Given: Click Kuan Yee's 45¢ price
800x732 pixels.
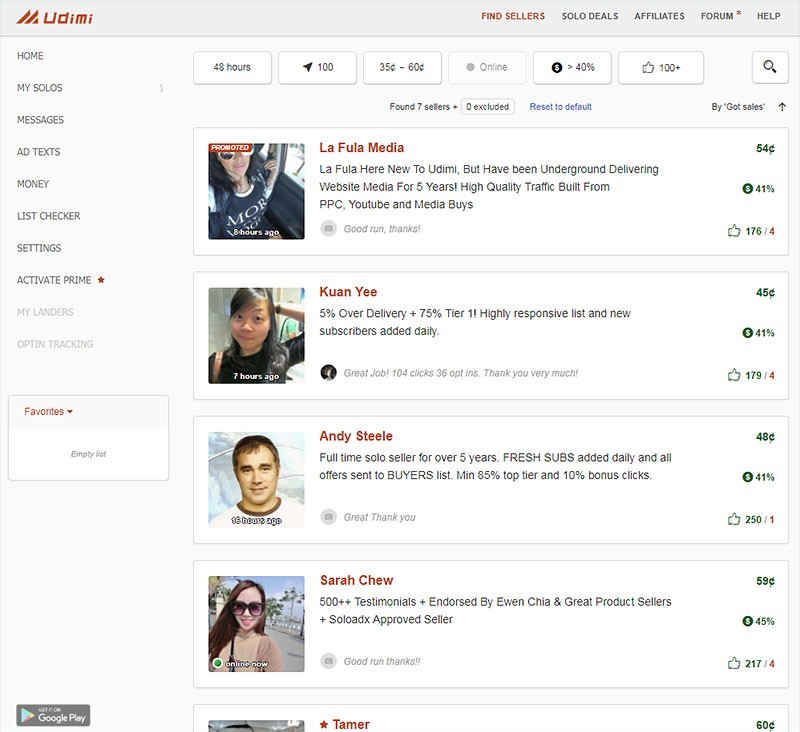Looking at the screenshot, I should [765, 293].
